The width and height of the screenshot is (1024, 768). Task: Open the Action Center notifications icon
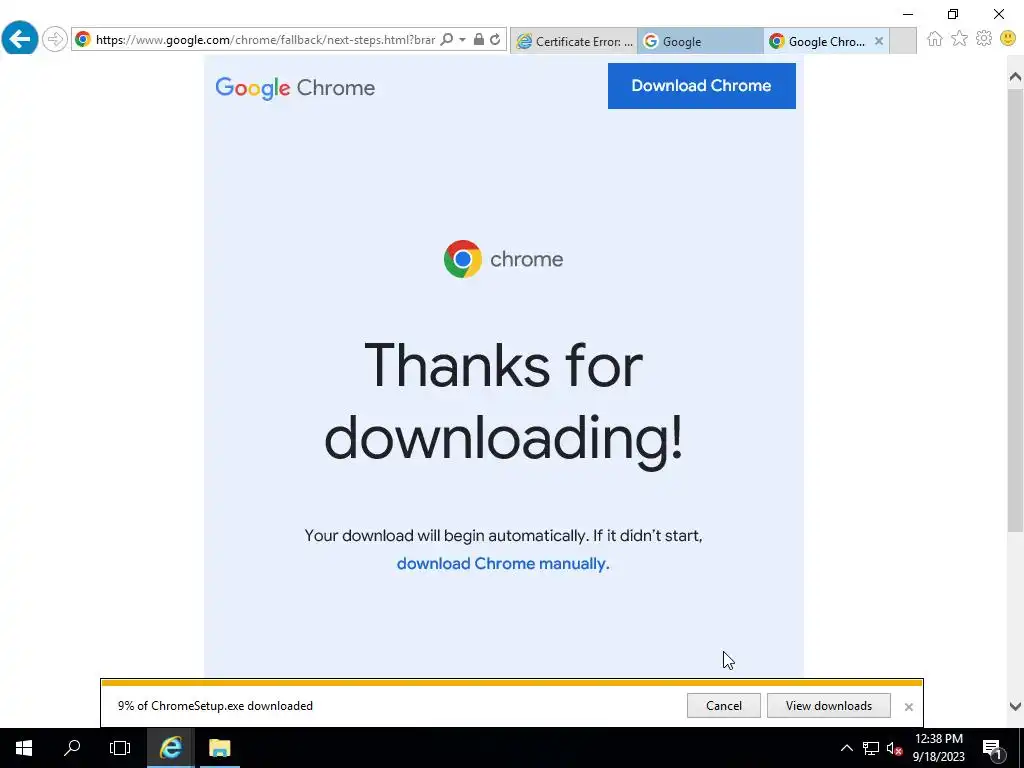(993, 748)
